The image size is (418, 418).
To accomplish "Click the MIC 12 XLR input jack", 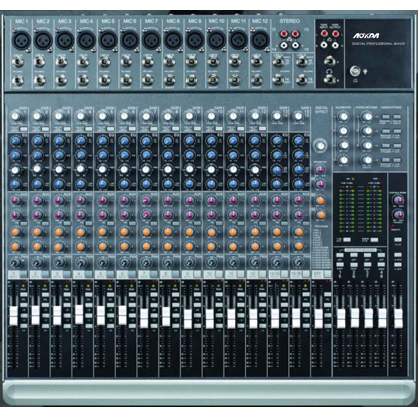I will (x=260, y=40).
